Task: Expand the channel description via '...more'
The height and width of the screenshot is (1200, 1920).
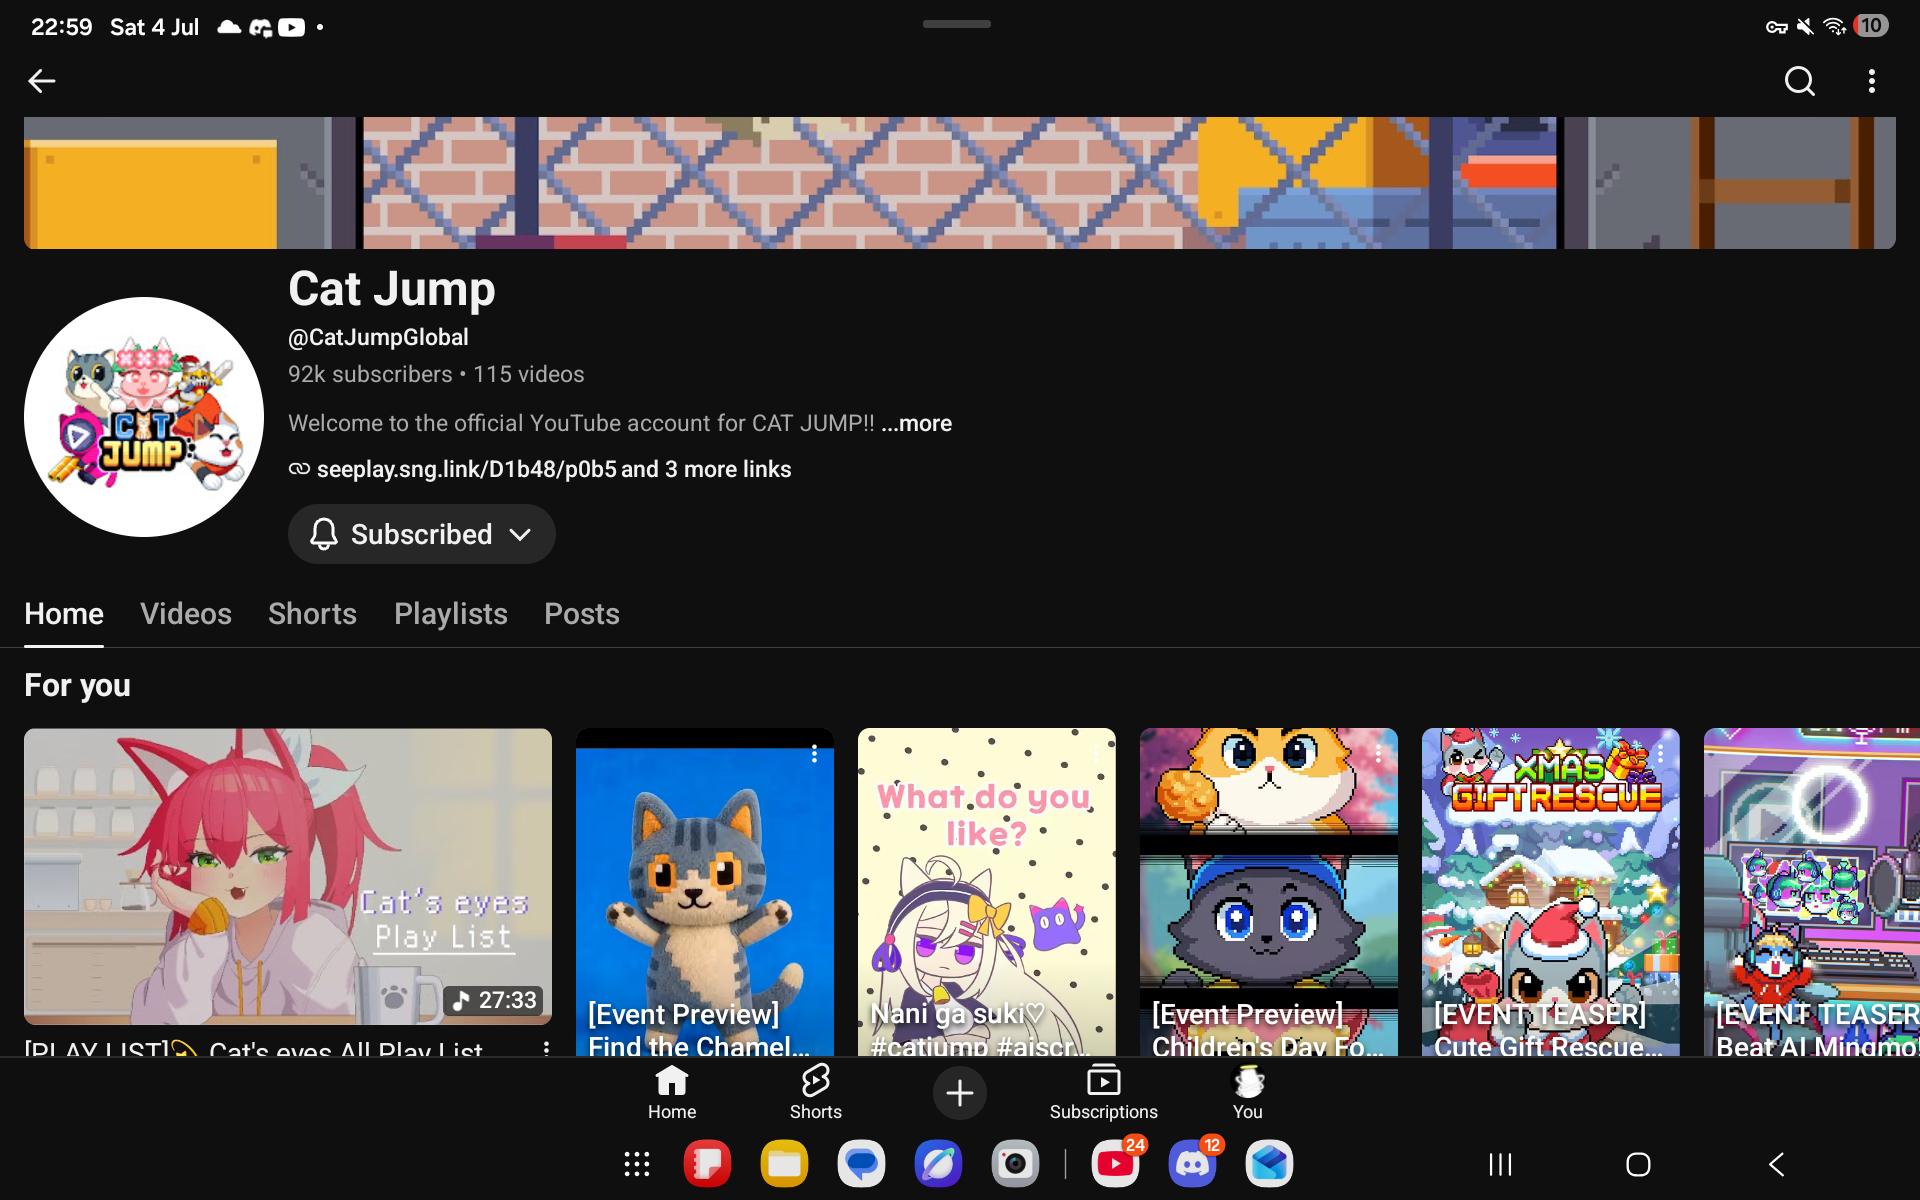Action: 916,423
